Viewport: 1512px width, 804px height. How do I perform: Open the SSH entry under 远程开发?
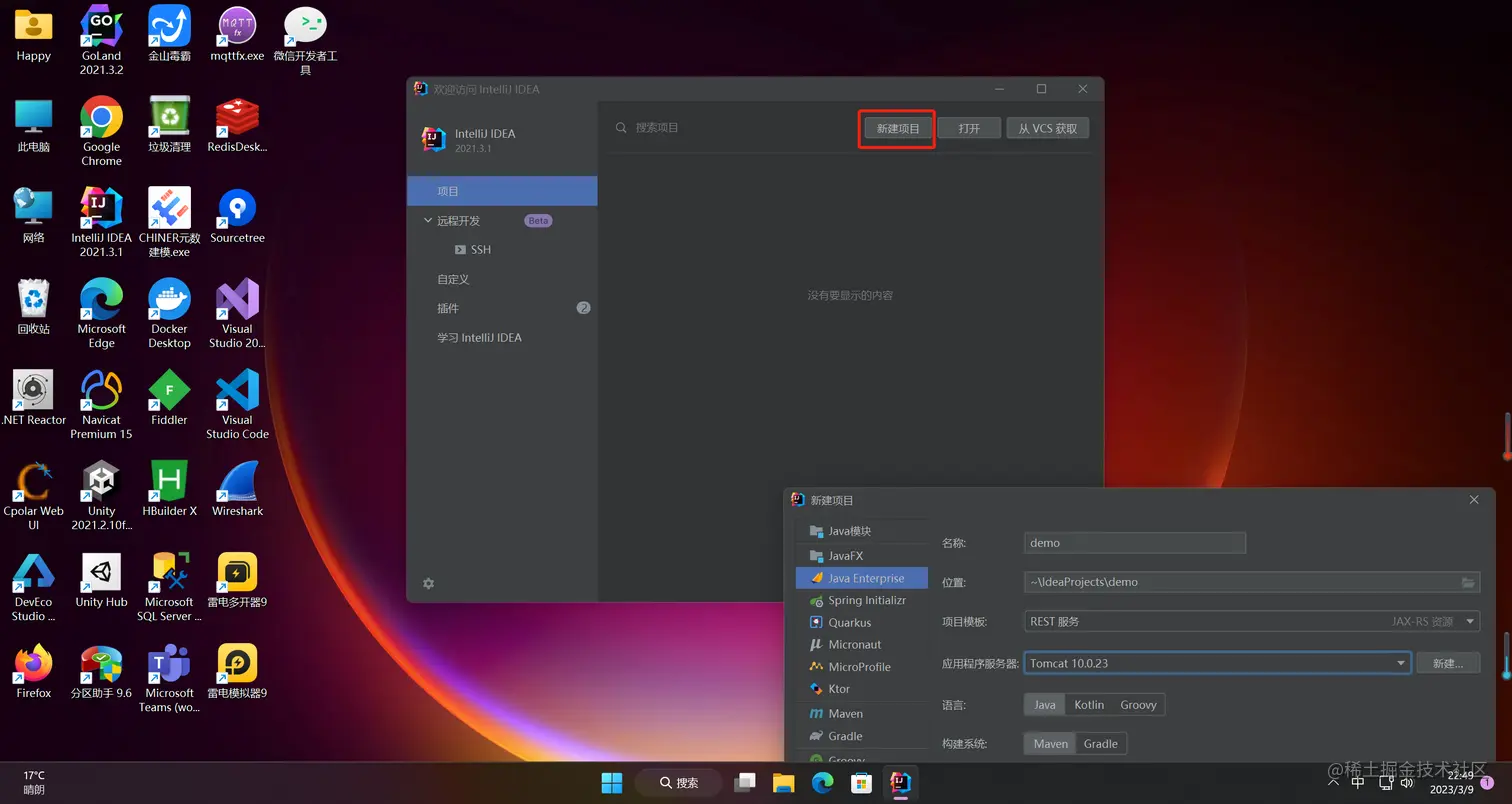coord(473,249)
